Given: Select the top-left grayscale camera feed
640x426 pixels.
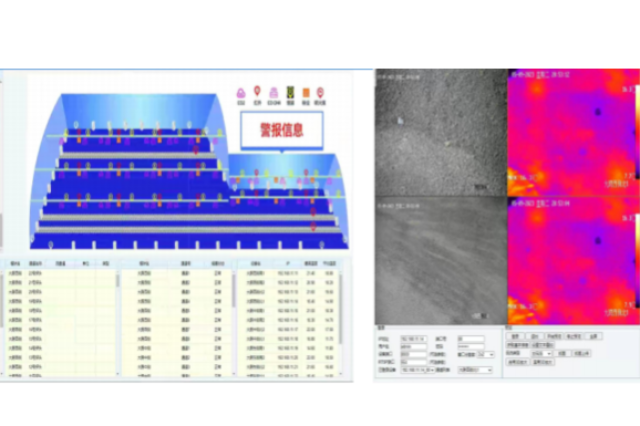Looking at the screenshot, I should (440, 132).
